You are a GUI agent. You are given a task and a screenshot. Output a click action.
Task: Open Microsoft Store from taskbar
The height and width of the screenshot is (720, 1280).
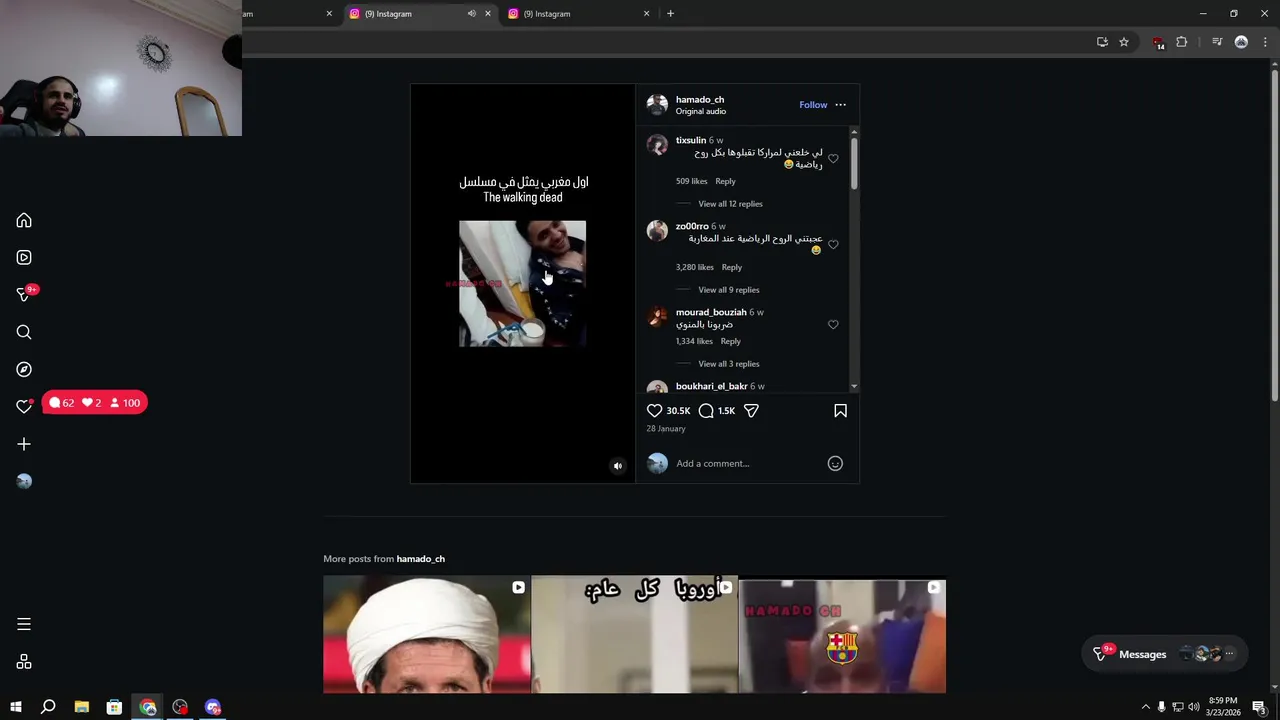[114, 707]
